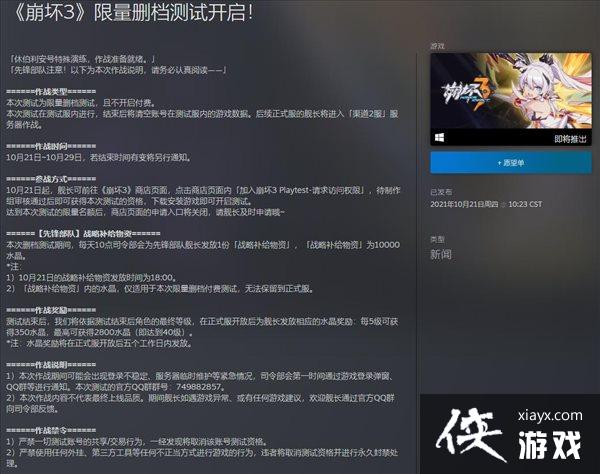Click the line 「休伯利安号特殊演练,作战准备就绪。」

[83, 59]
